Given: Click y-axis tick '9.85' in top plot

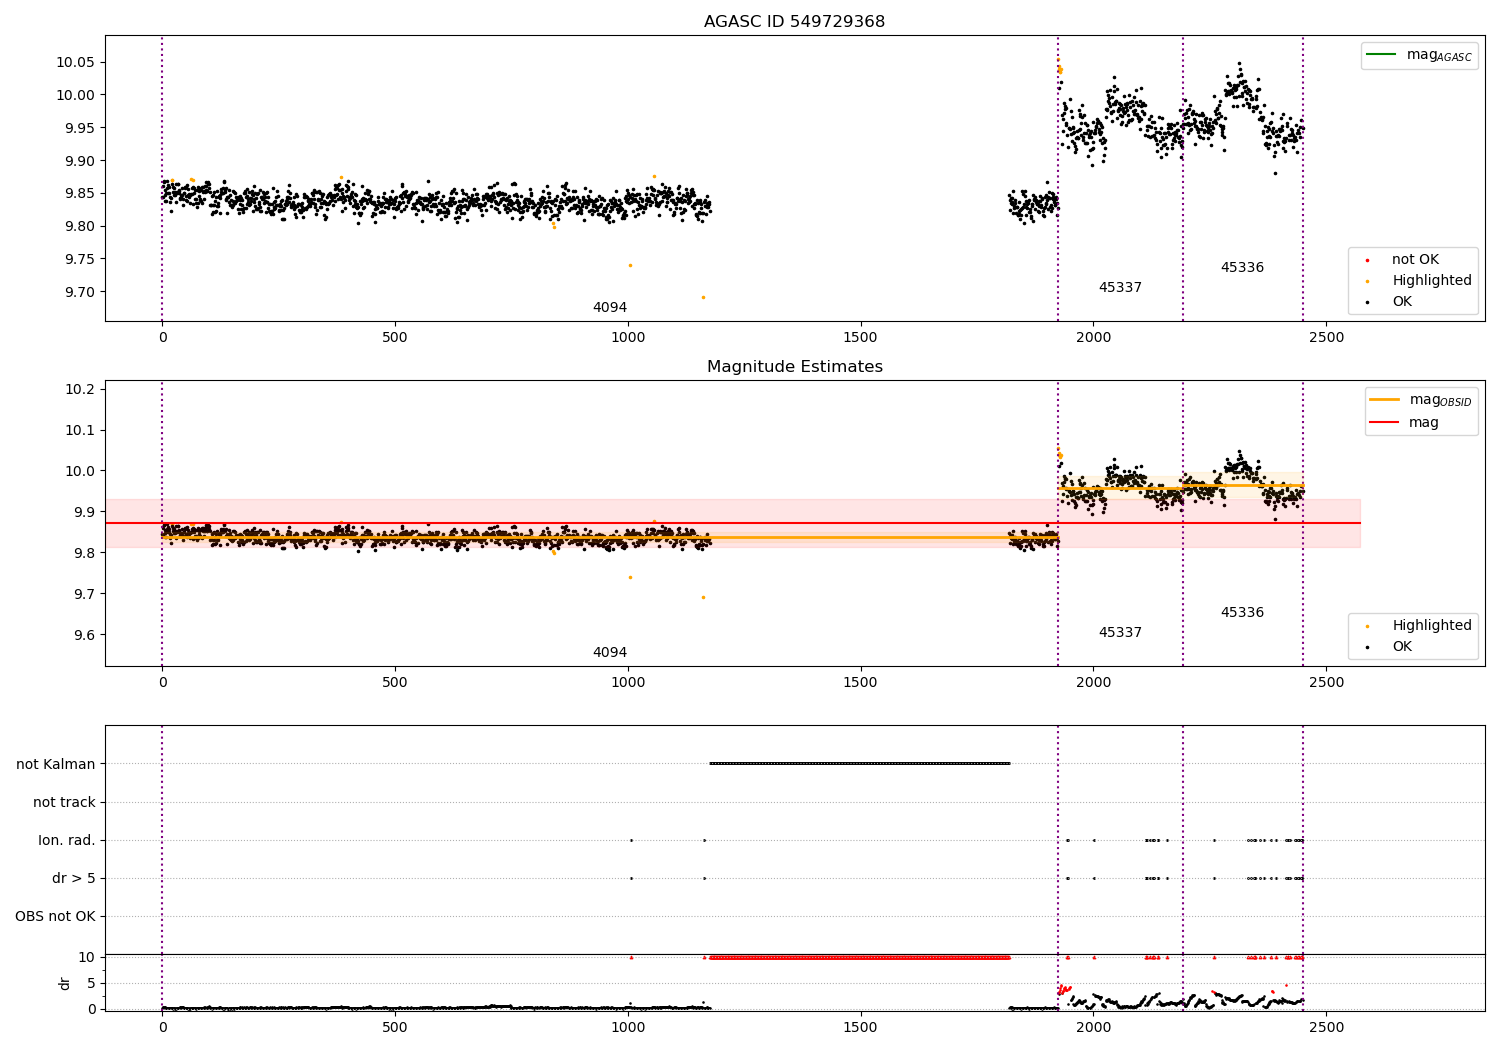Looking at the screenshot, I should [79, 194].
